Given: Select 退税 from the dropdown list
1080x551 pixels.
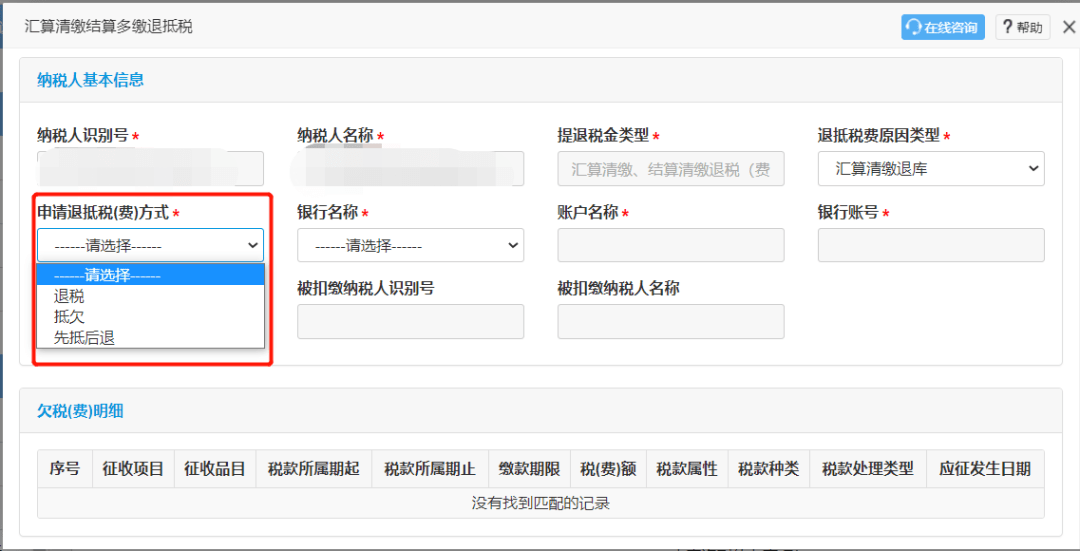Looking at the screenshot, I should pyautogui.click(x=70, y=296).
